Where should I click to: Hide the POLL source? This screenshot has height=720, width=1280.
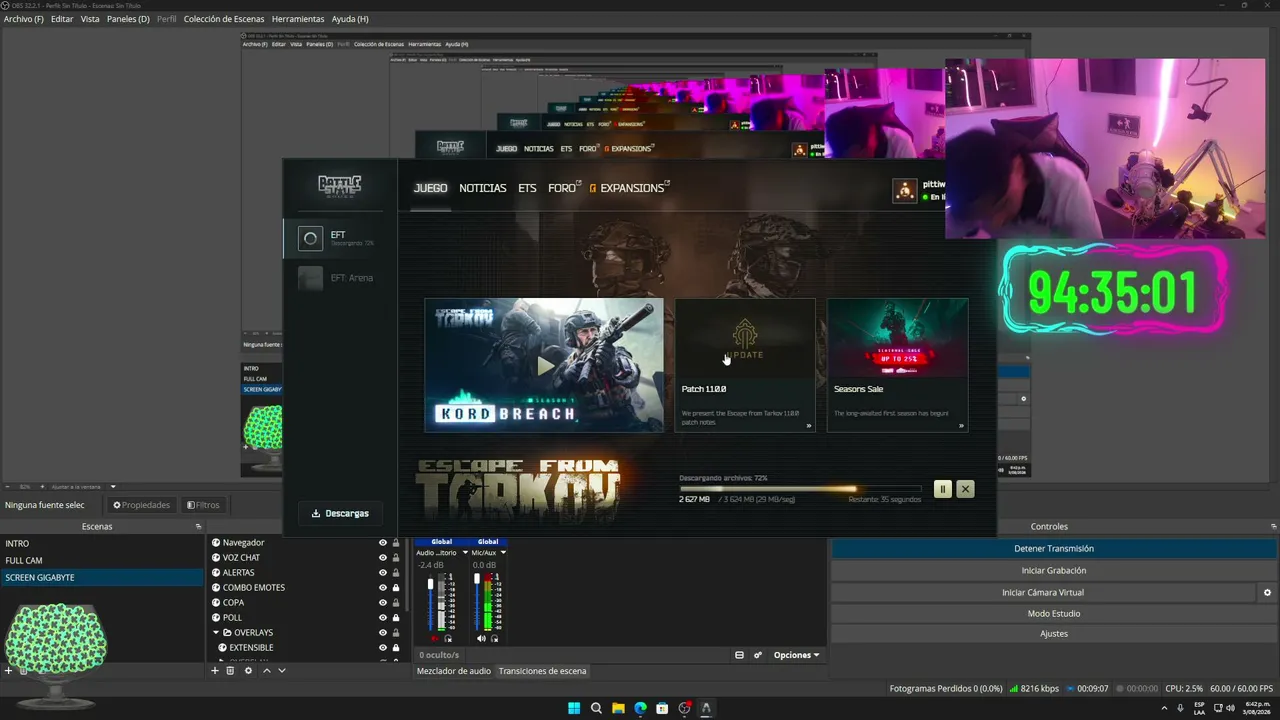click(382, 618)
